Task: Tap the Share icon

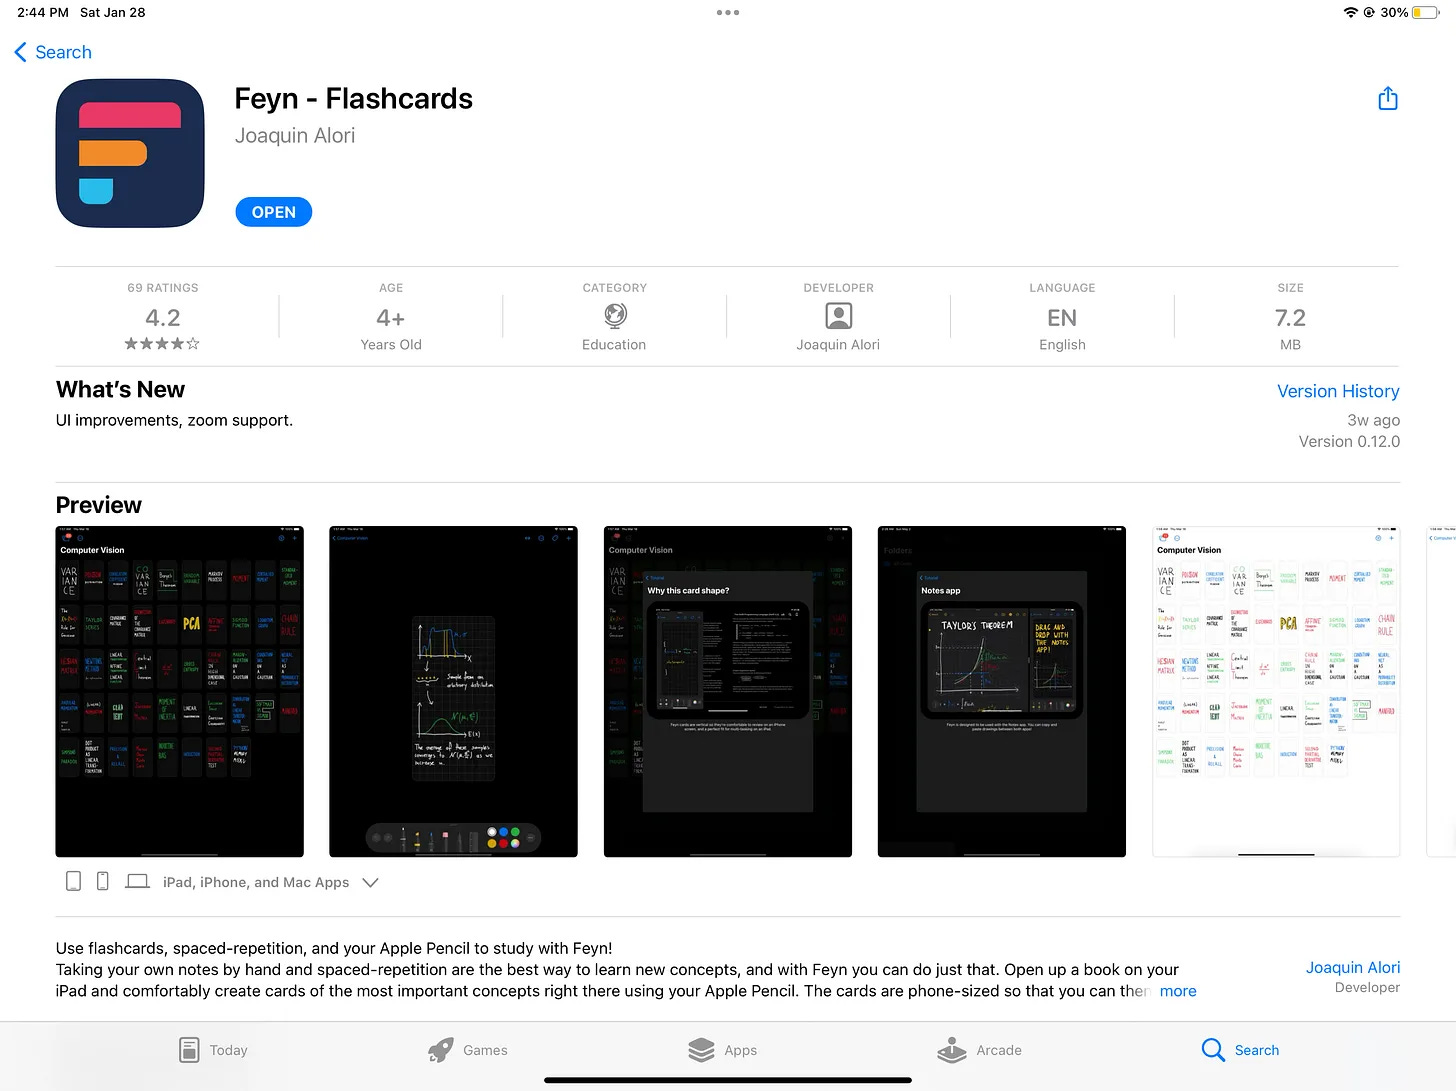Action: point(1387,98)
